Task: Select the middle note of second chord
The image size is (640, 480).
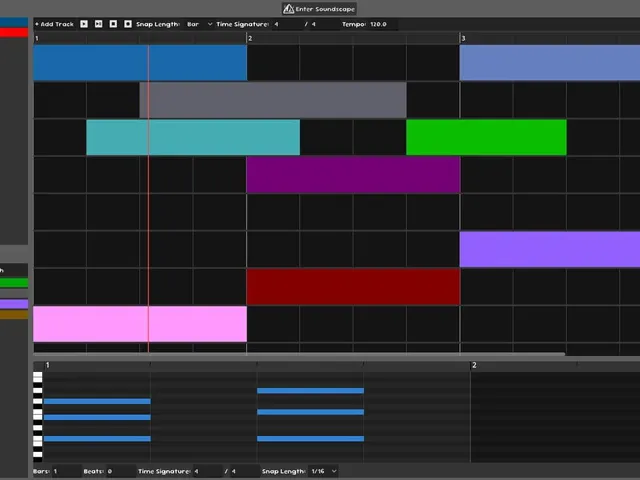Action: 310,412
